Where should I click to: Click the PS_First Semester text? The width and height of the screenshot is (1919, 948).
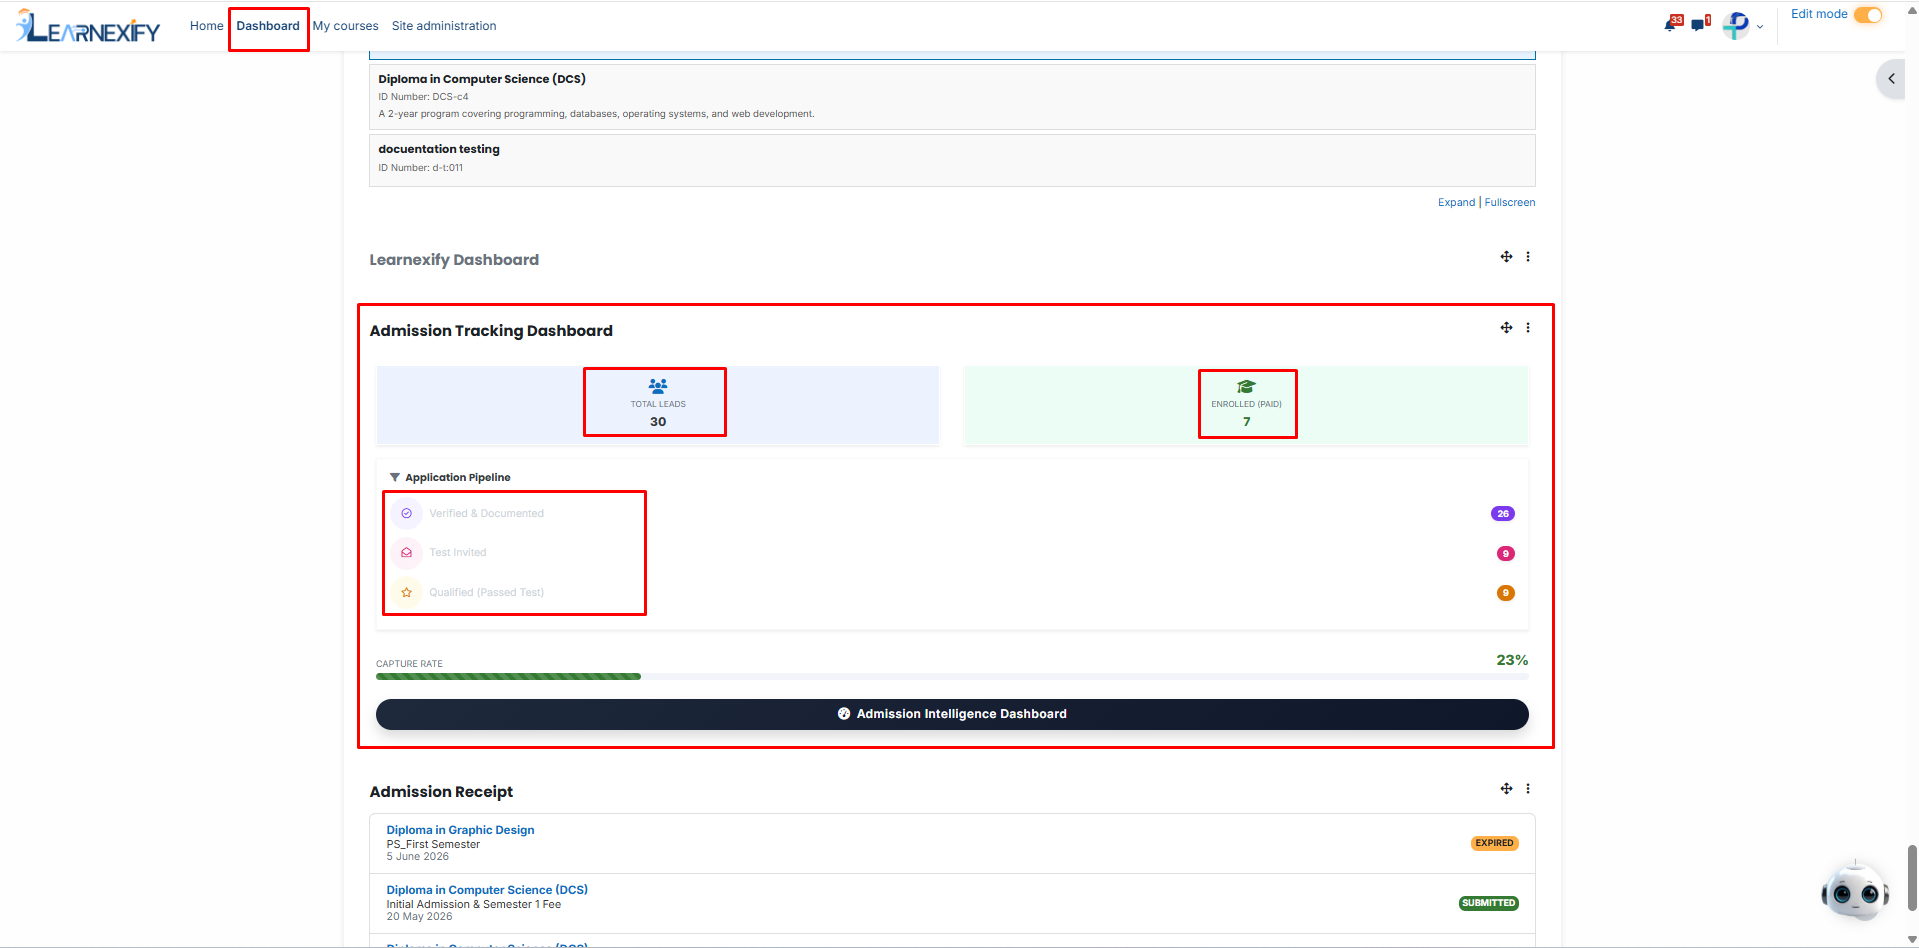pyautogui.click(x=433, y=844)
